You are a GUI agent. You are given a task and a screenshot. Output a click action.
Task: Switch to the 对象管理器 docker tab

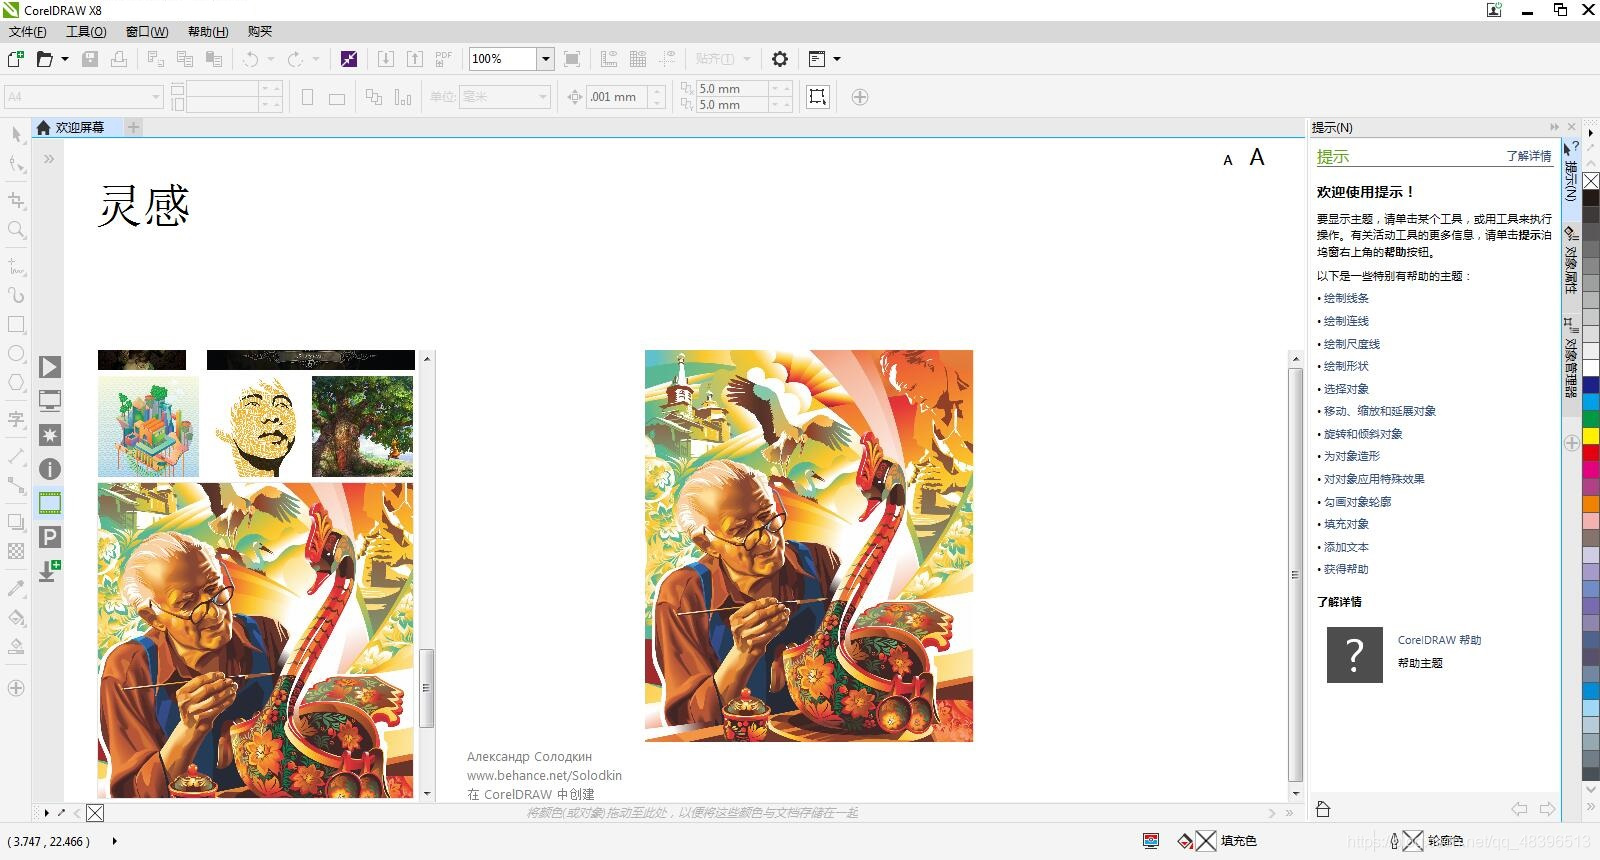click(1571, 357)
